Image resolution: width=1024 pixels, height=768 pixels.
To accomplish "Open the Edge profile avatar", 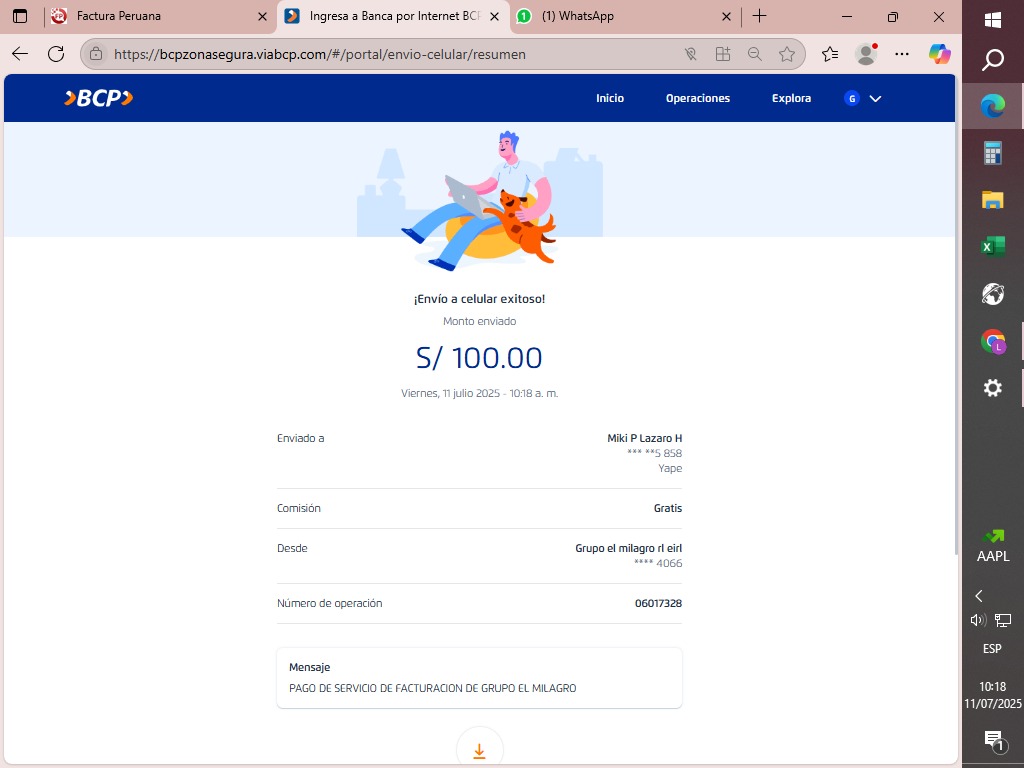I will [866, 54].
